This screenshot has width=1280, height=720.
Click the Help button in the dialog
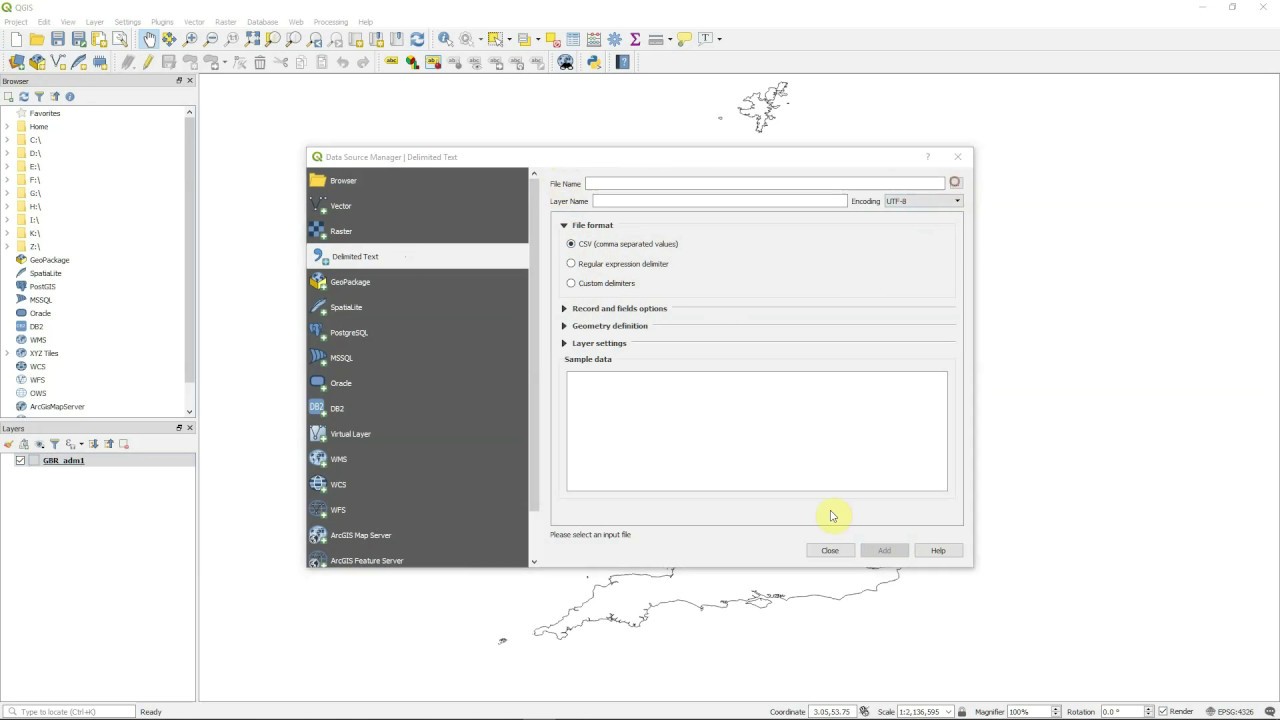pos(938,551)
